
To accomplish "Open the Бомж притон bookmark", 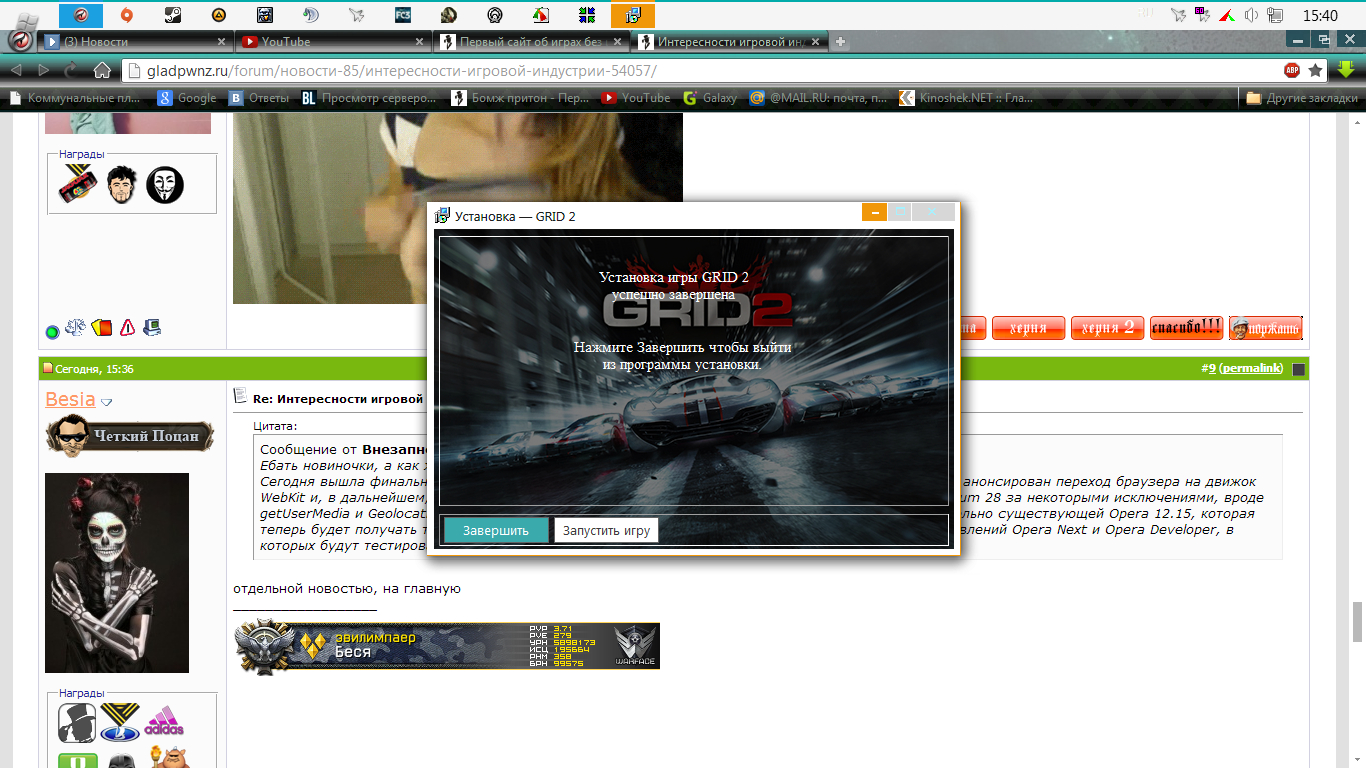I will click(x=520, y=98).
